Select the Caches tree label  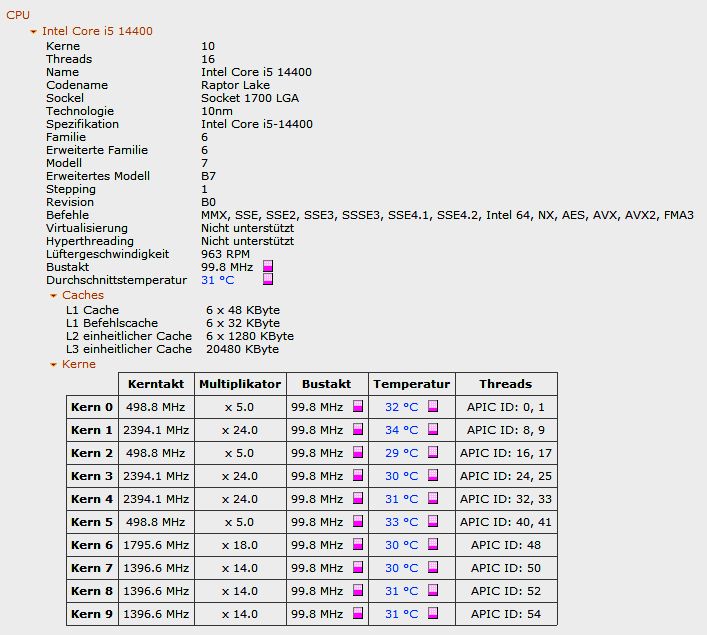click(x=83, y=295)
